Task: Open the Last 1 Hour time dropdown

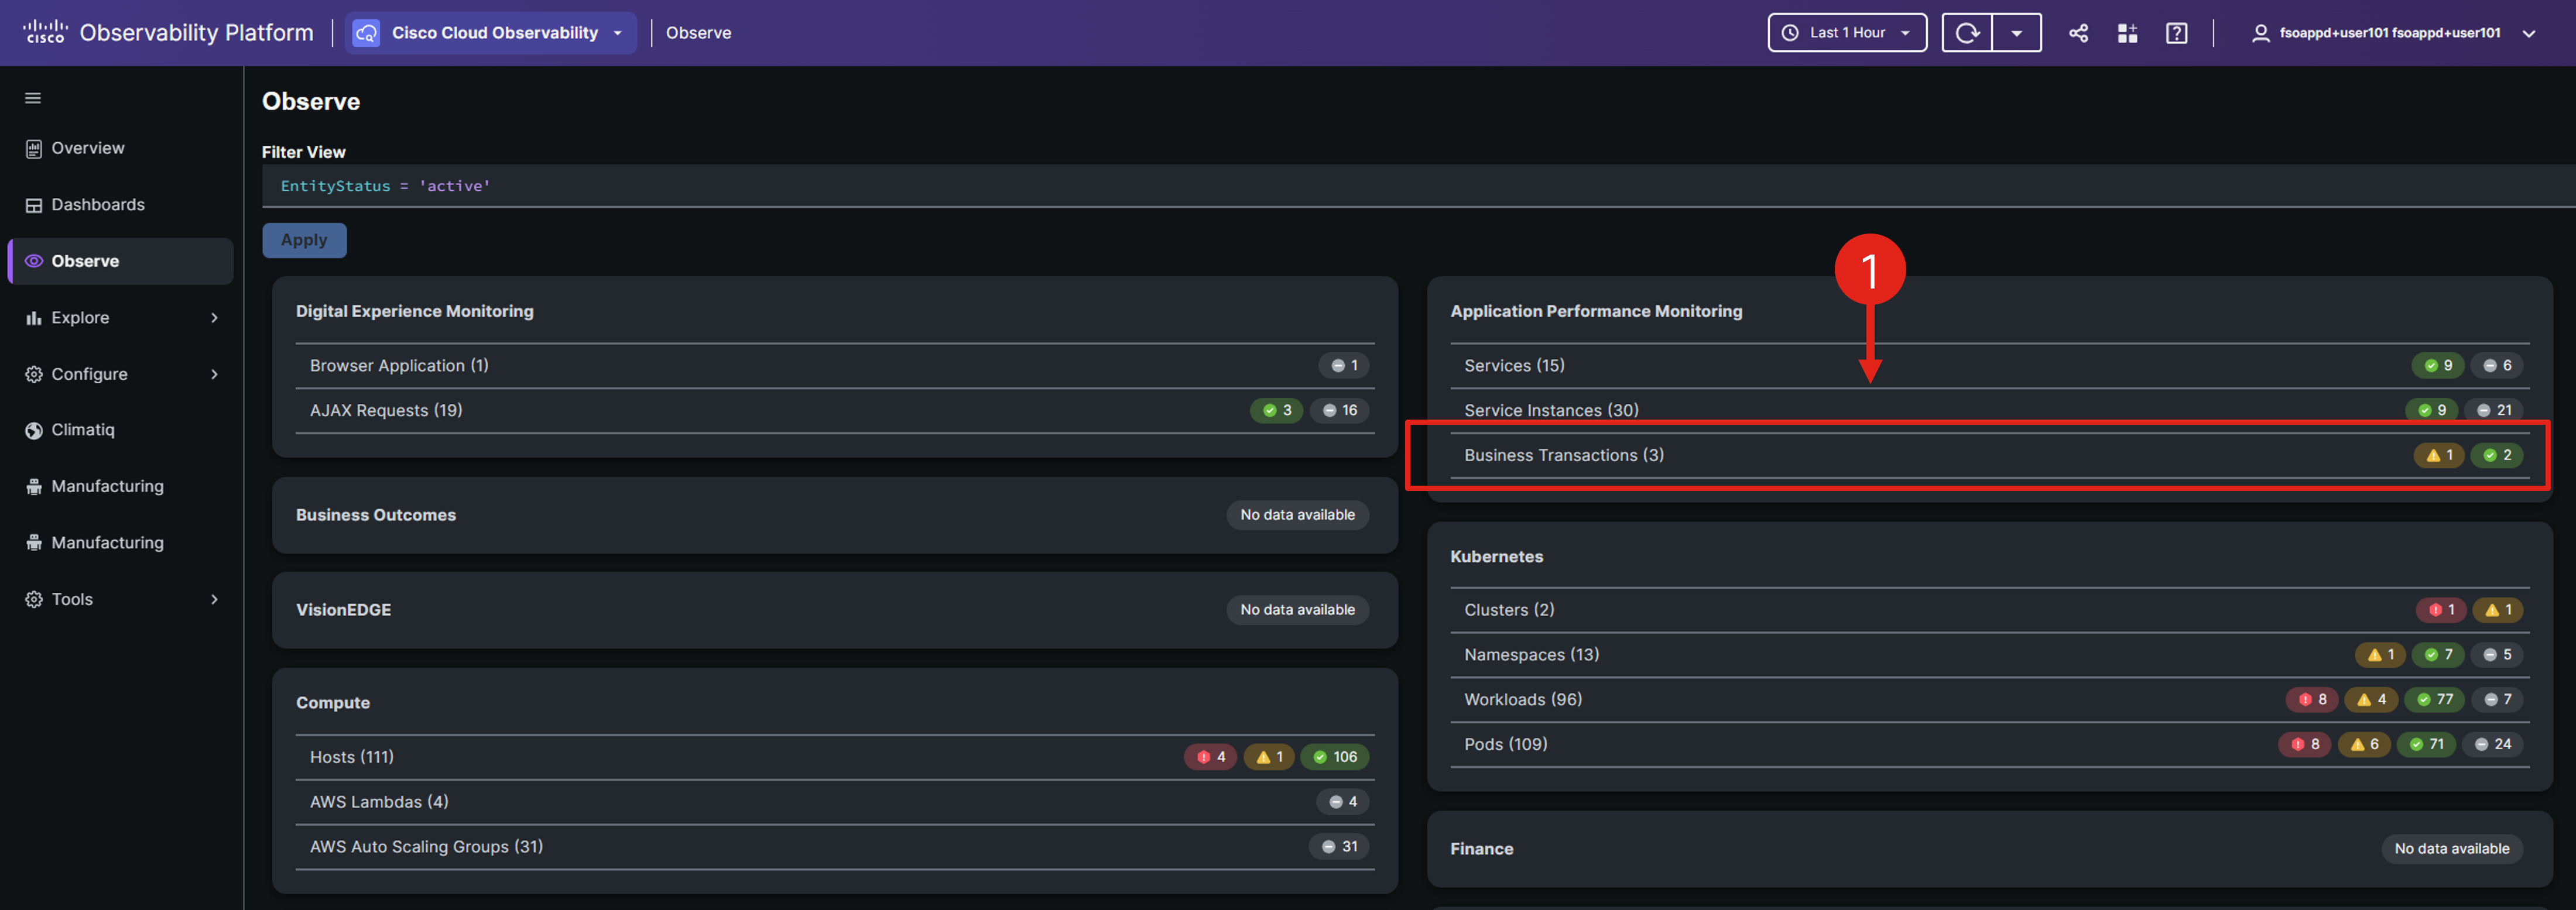Action: point(1846,33)
